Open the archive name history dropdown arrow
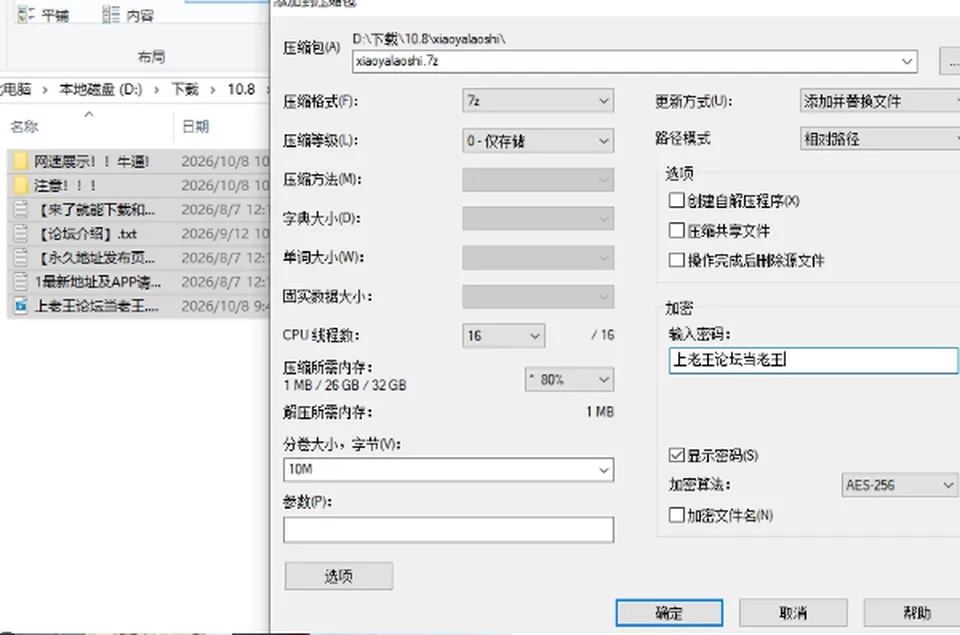 [x=907, y=61]
